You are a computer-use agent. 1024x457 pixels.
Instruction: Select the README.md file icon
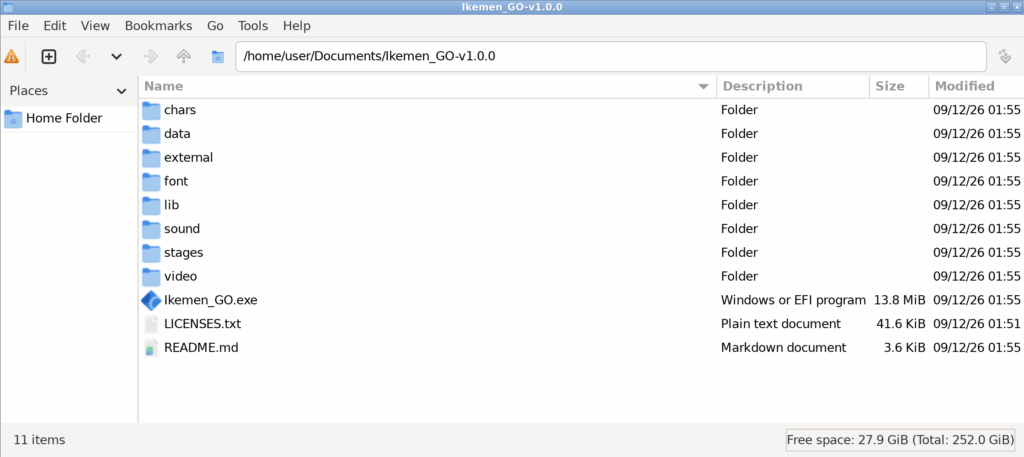pyautogui.click(x=151, y=348)
